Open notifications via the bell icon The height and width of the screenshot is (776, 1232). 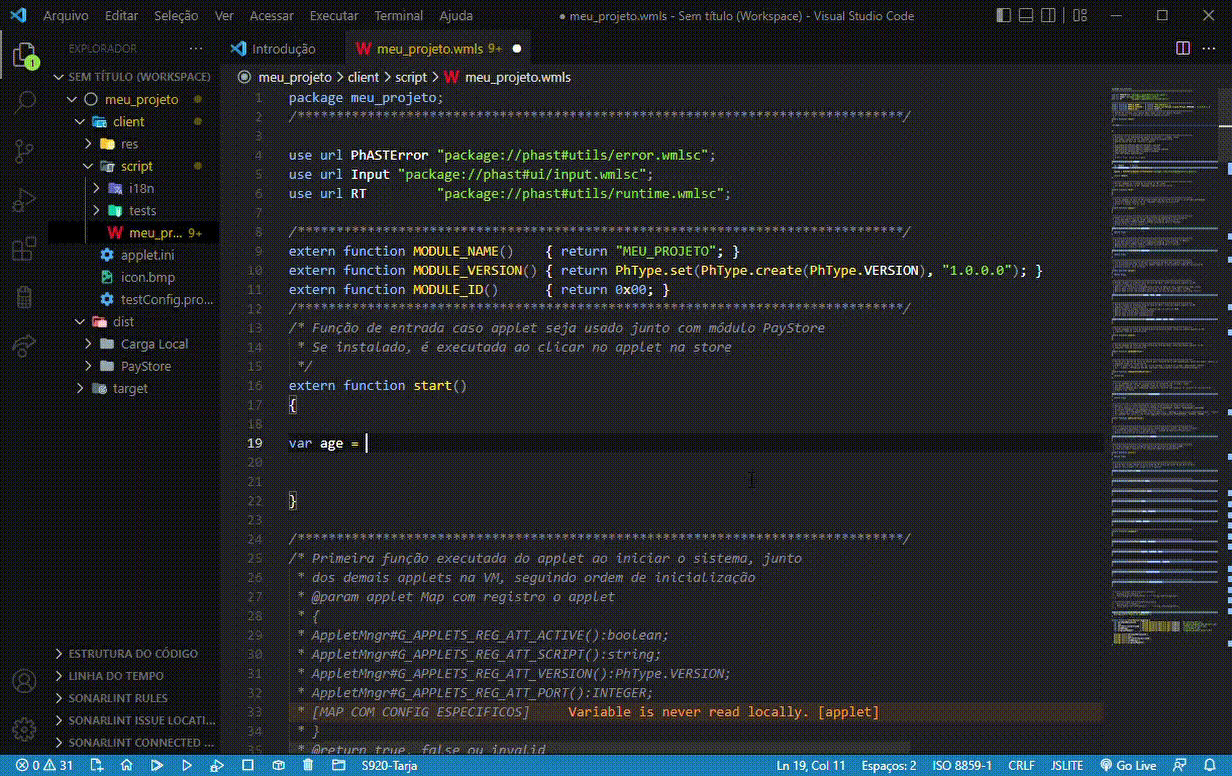[x=1210, y=765]
